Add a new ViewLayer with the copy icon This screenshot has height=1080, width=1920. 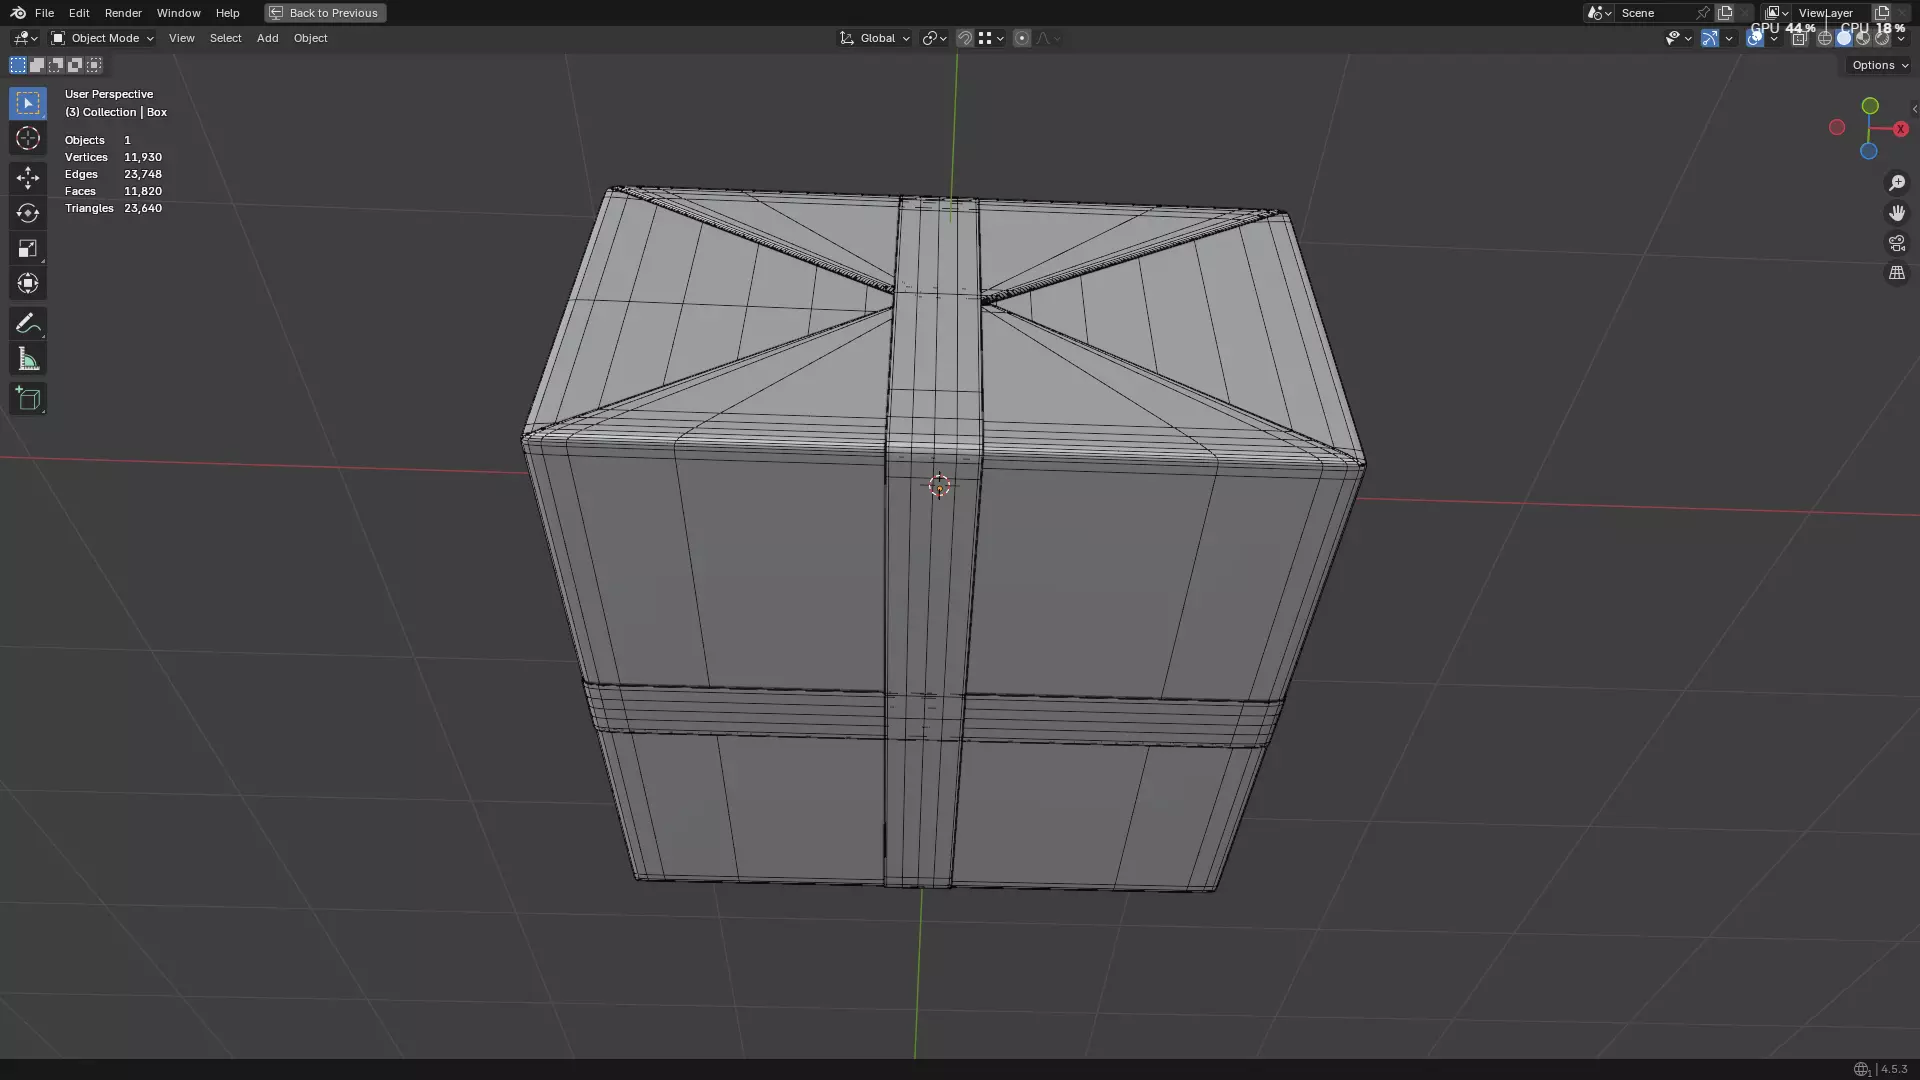point(1882,13)
